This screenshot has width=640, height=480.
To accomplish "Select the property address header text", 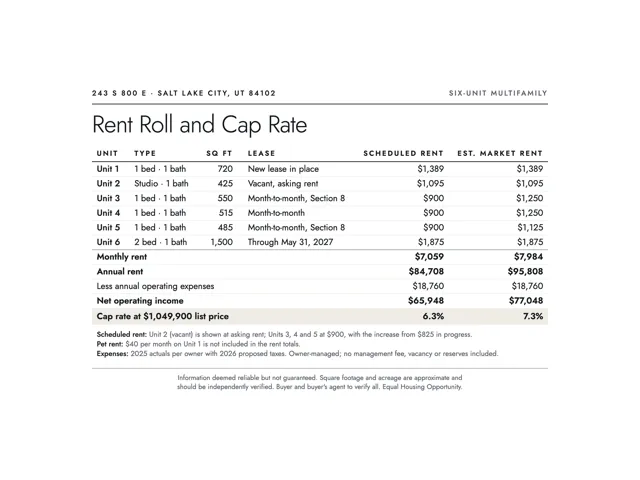I will 184,93.
